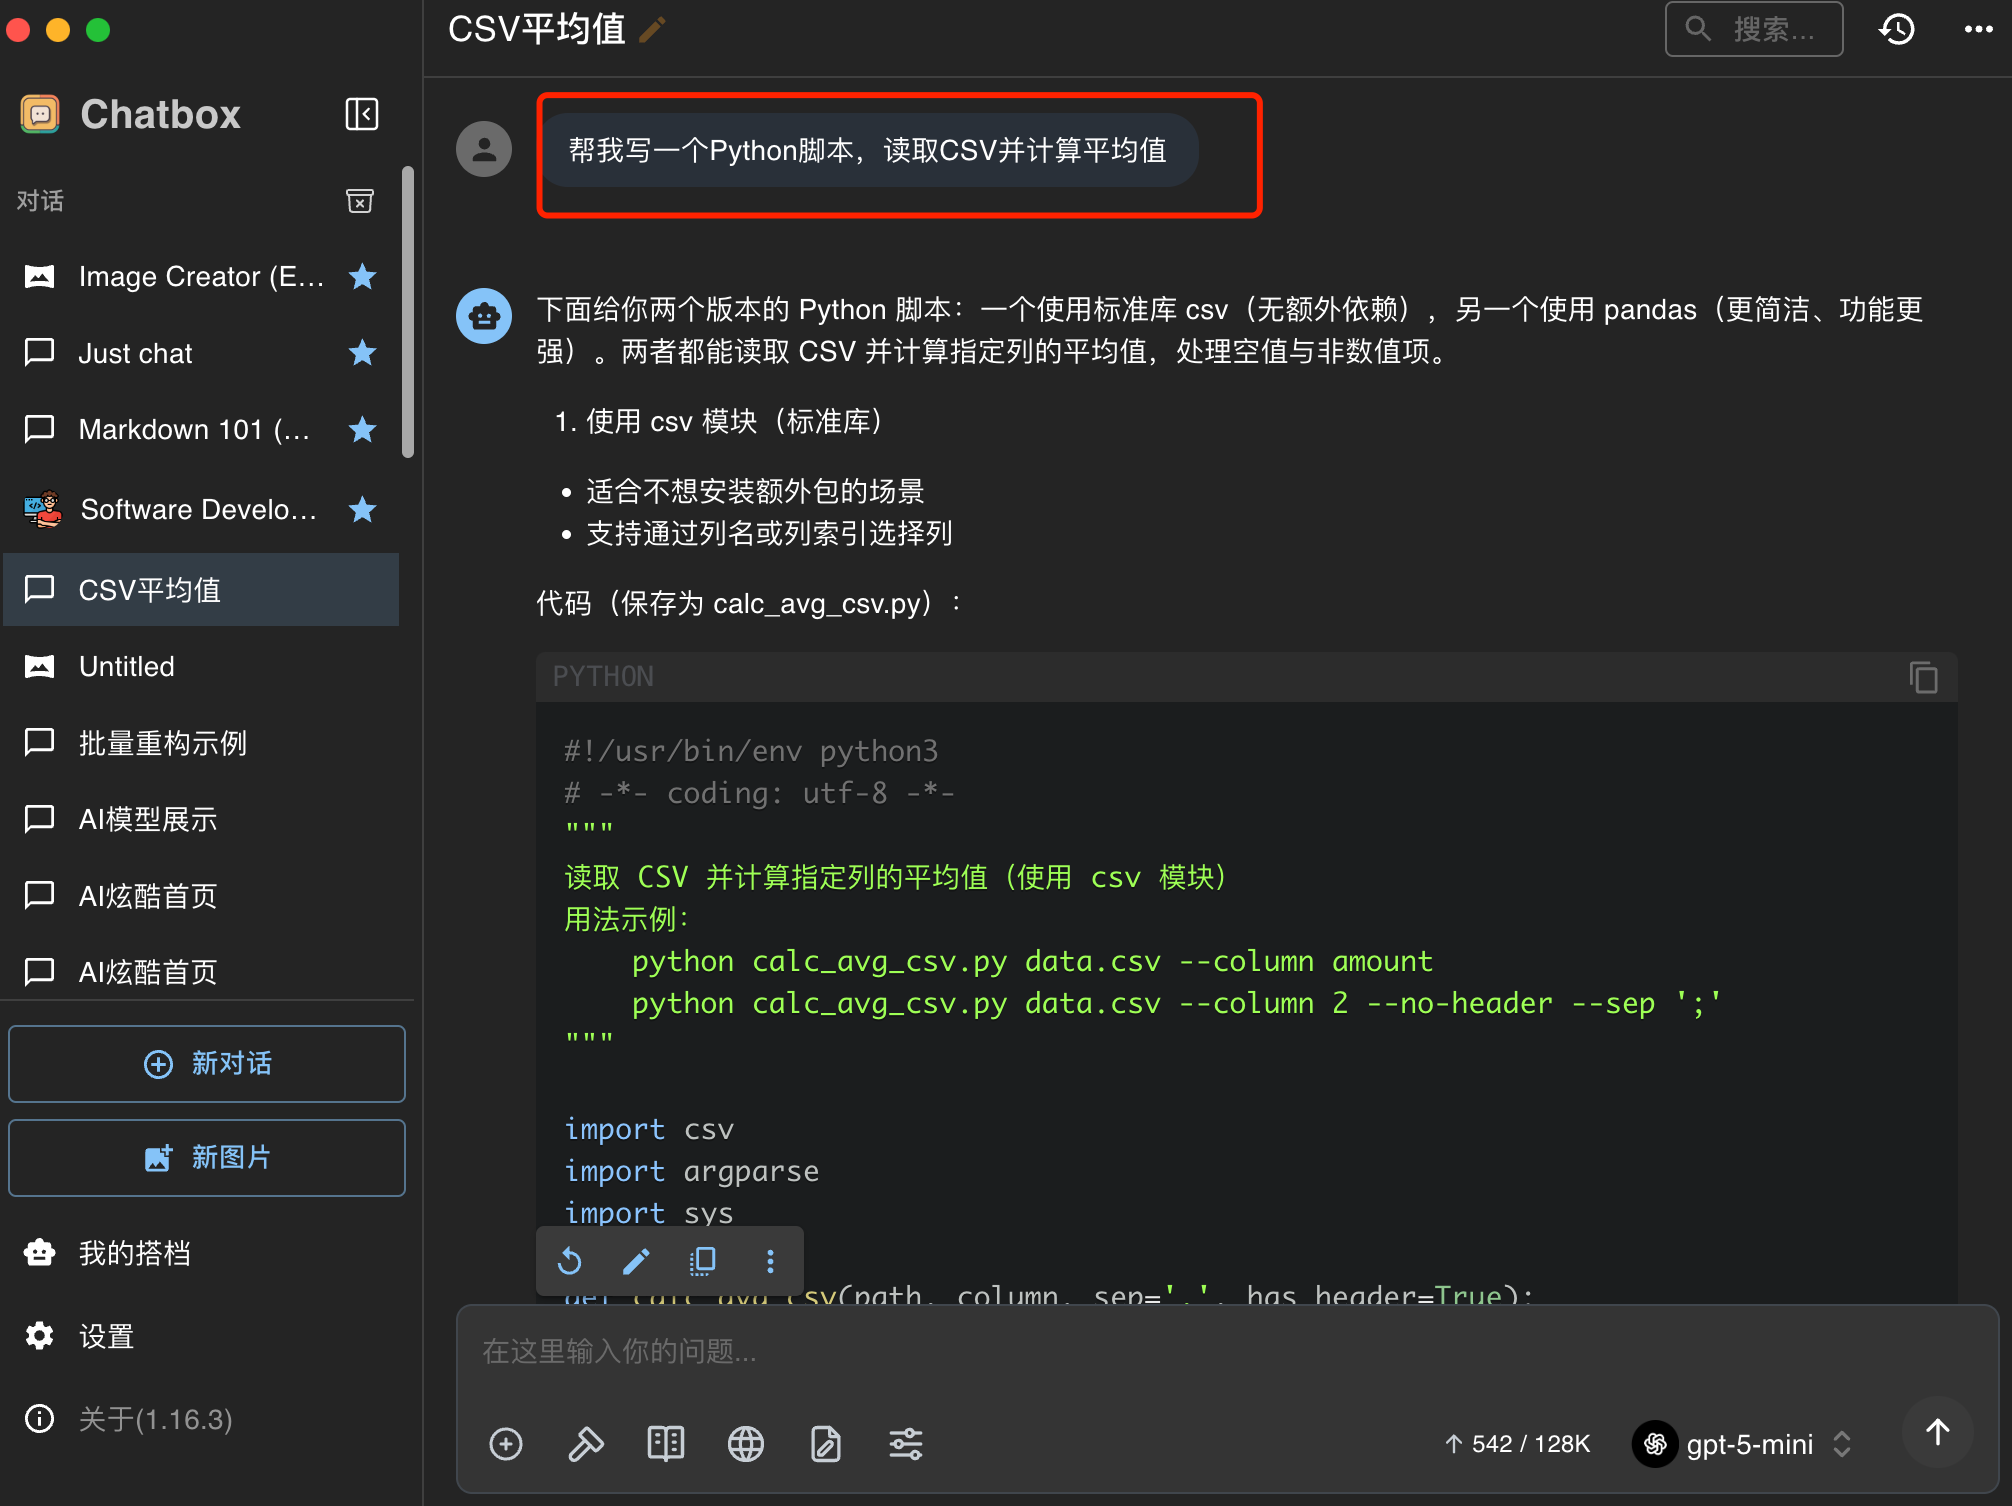Unstar the Just chat conversation
This screenshot has width=2012, height=1506.
[x=362, y=353]
